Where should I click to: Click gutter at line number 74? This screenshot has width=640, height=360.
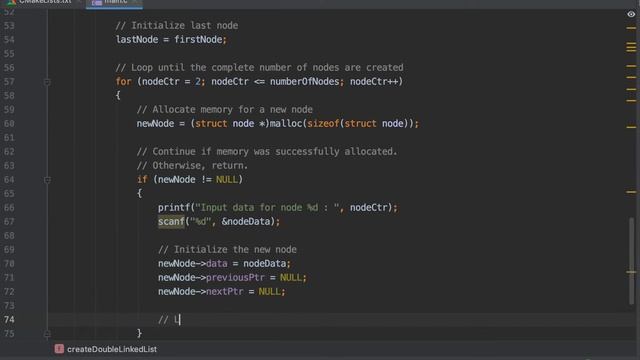[9, 320]
